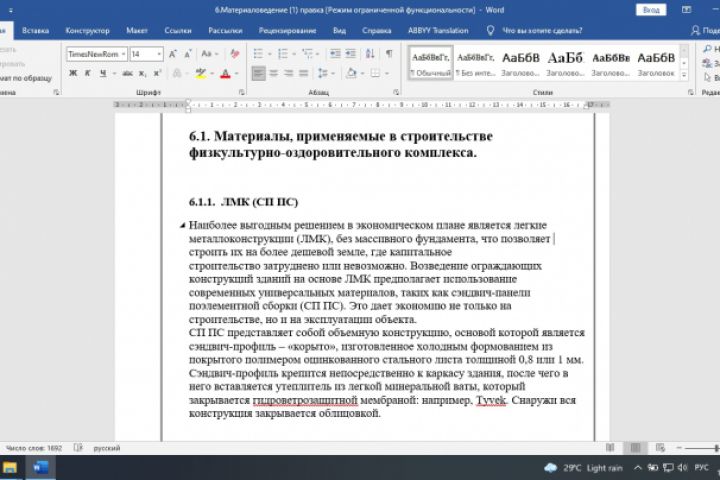Justify the paragraph text
This screenshot has width=720, height=480.
tap(304, 73)
